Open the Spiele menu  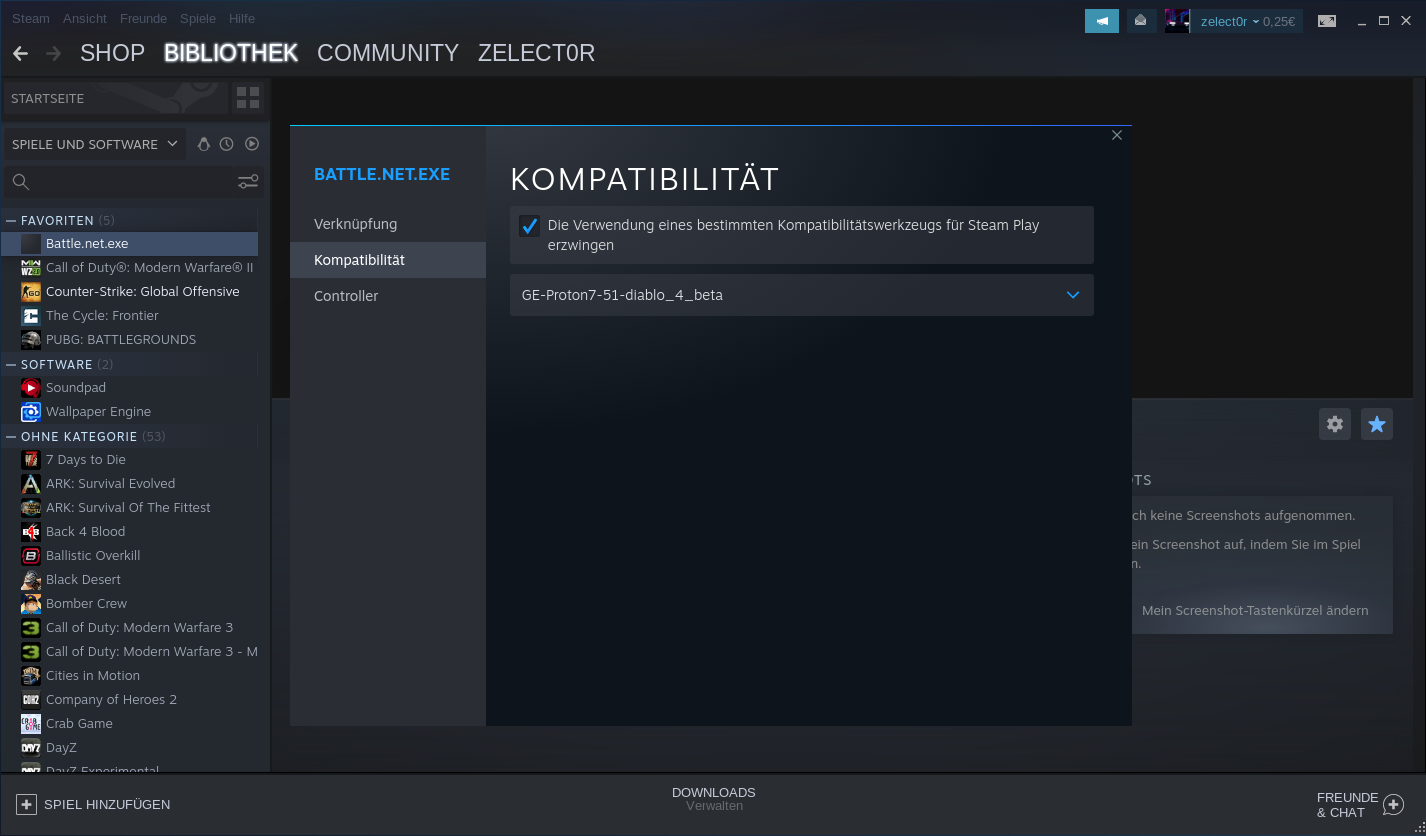coord(198,19)
